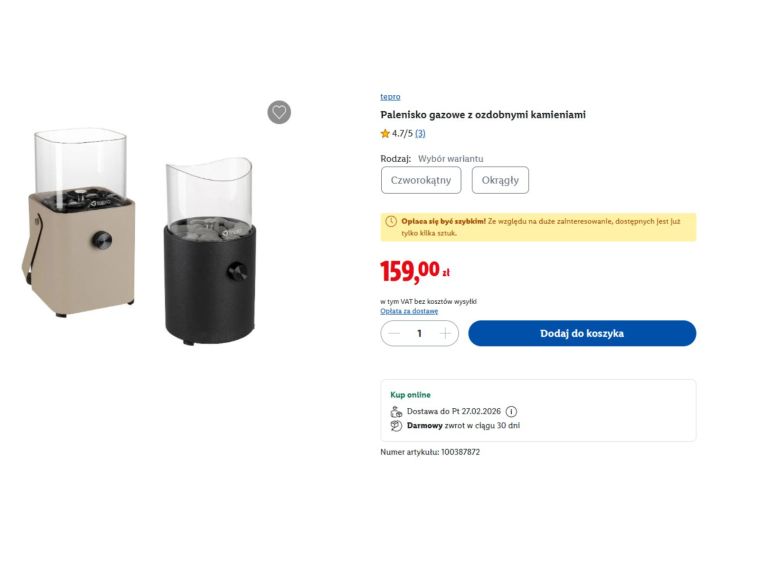The image size is (760, 570).
Task: Click the Palenisko gazowe product title
Action: coord(483,115)
